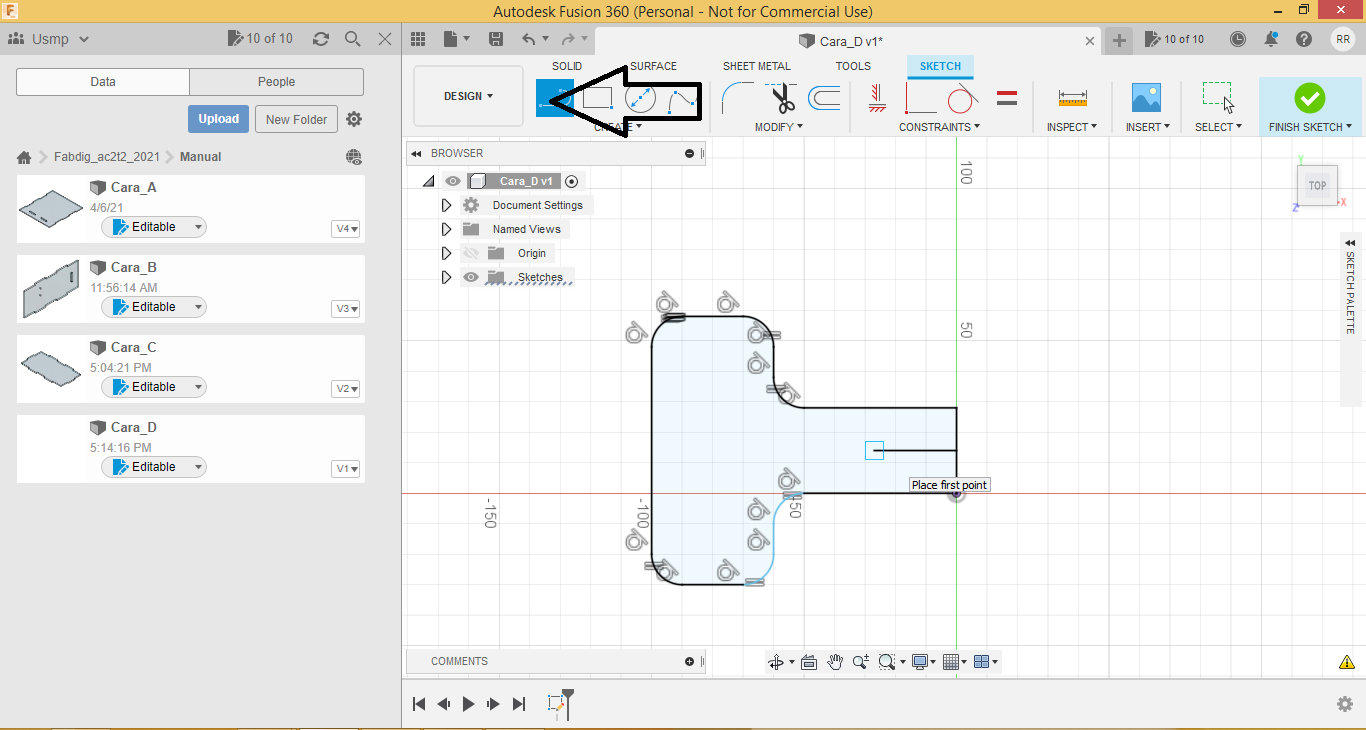1366x730 pixels.
Task: Expand the Origin node
Action: [x=447, y=253]
